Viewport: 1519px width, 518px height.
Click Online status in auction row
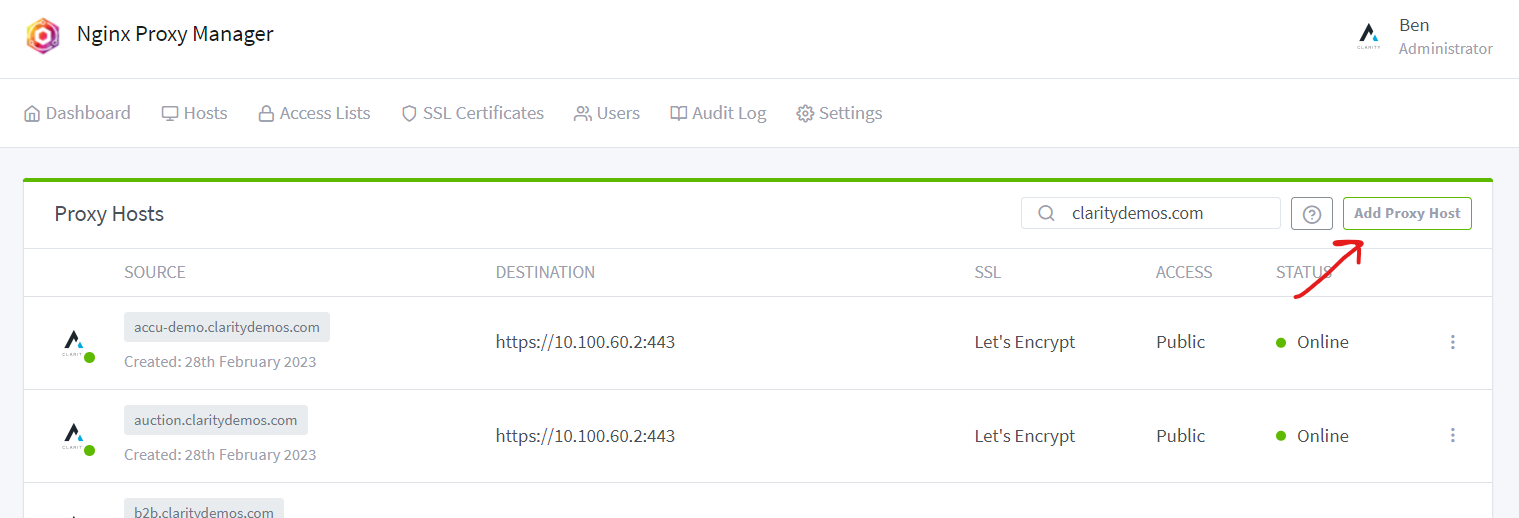(1312, 436)
